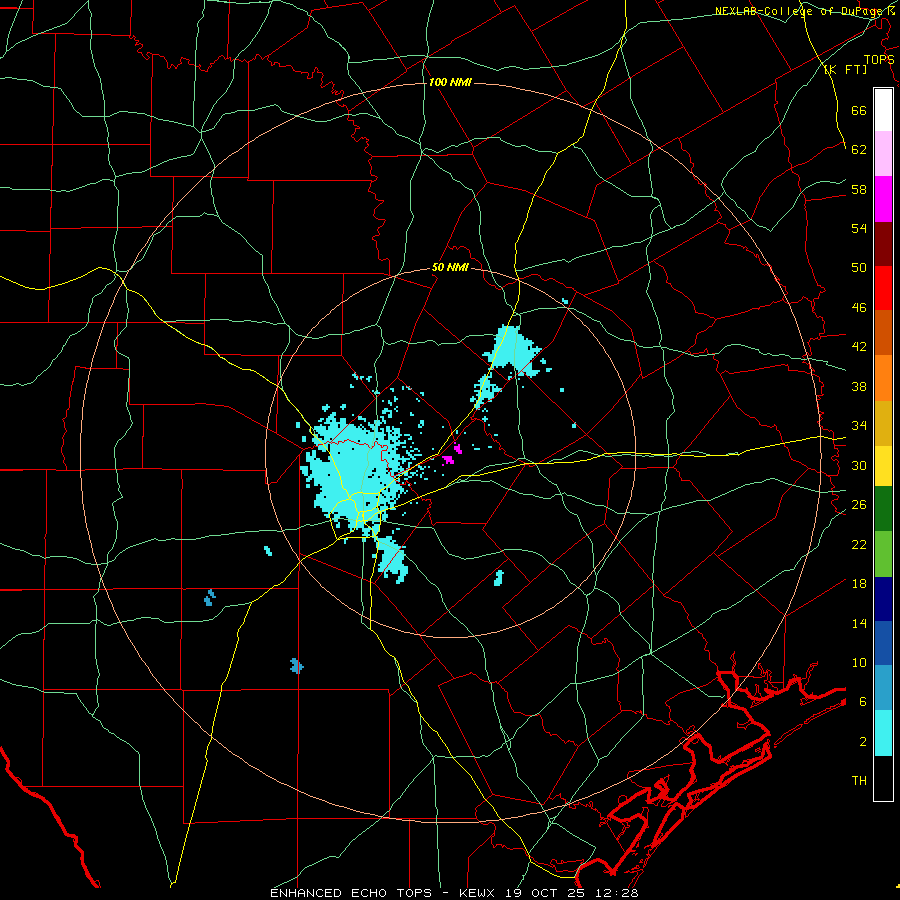
Task: Select the light green legend swatch
Action: click(883, 554)
